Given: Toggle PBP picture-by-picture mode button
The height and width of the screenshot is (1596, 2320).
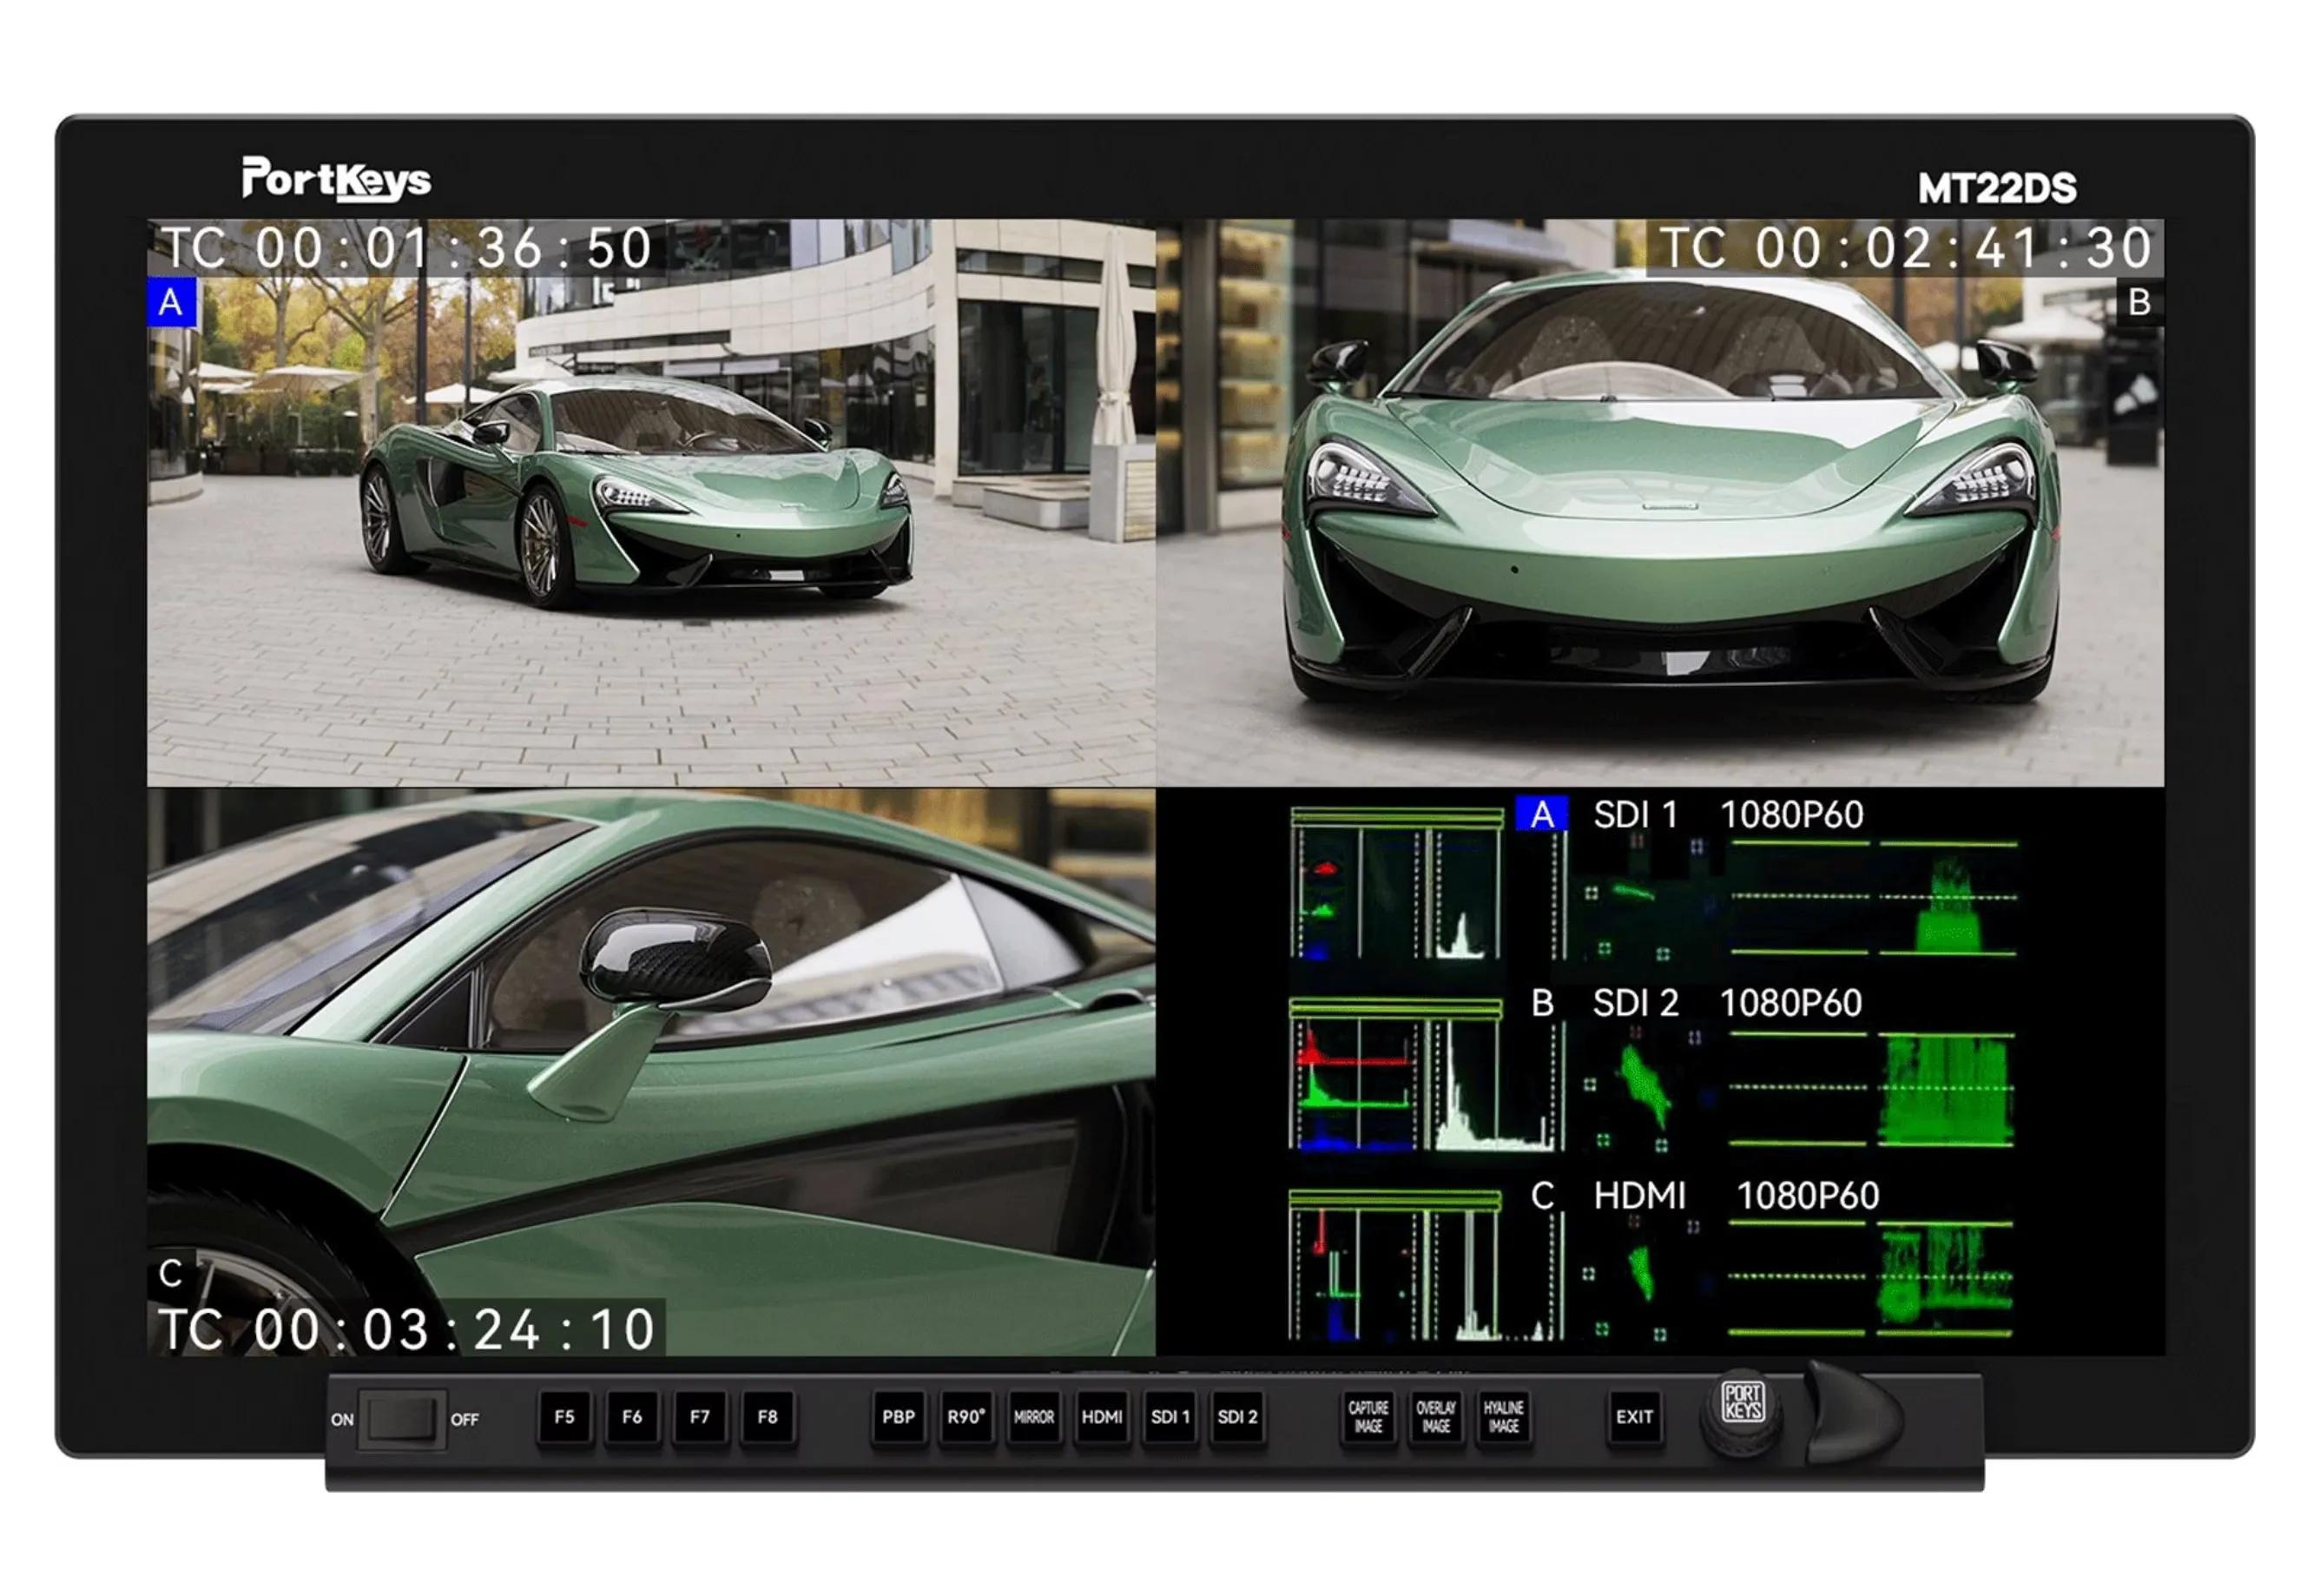Looking at the screenshot, I should tap(898, 1417).
